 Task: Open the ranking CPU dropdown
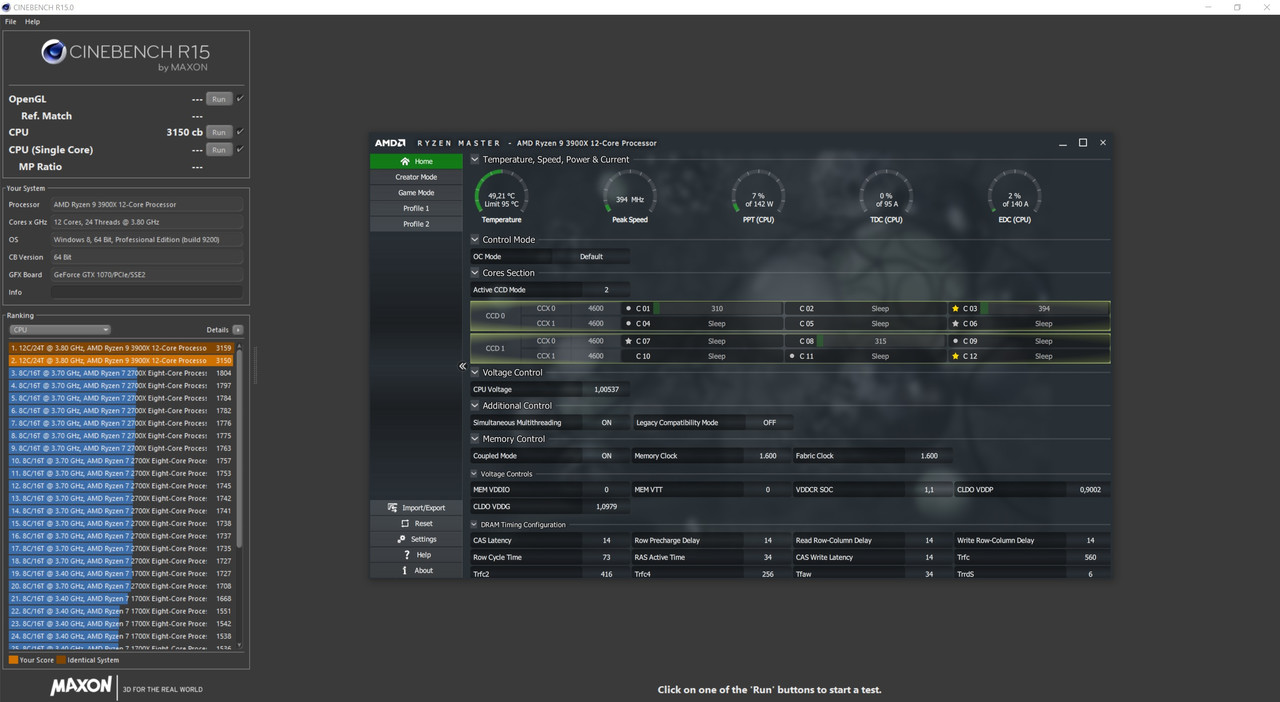click(60, 329)
